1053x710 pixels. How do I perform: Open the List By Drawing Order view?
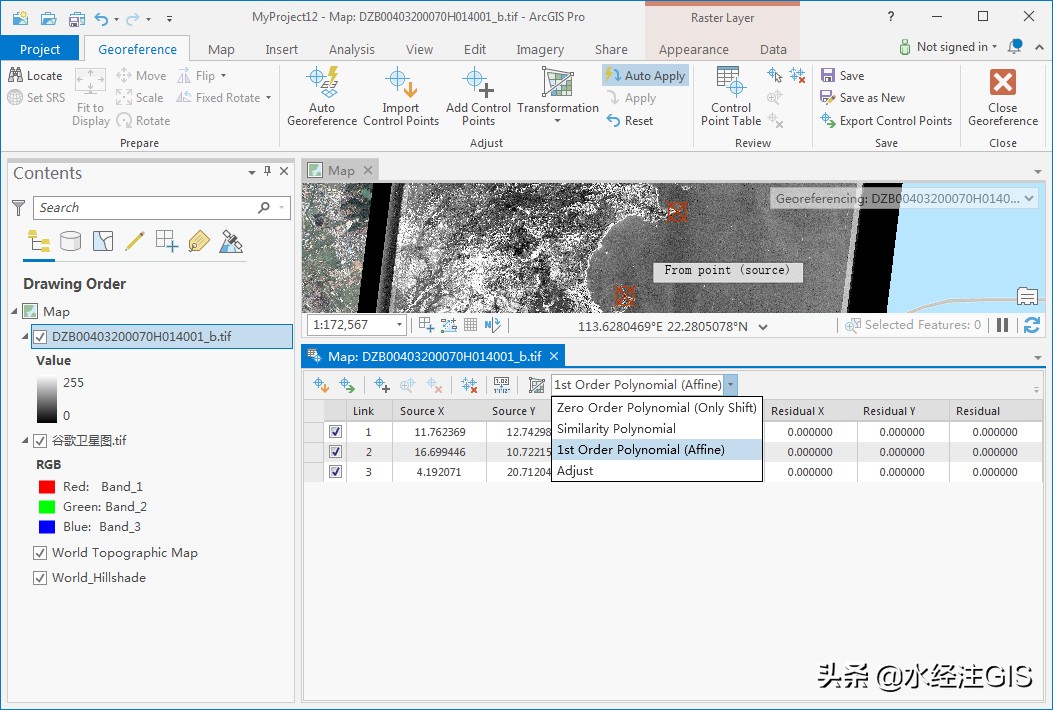tap(38, 242)
